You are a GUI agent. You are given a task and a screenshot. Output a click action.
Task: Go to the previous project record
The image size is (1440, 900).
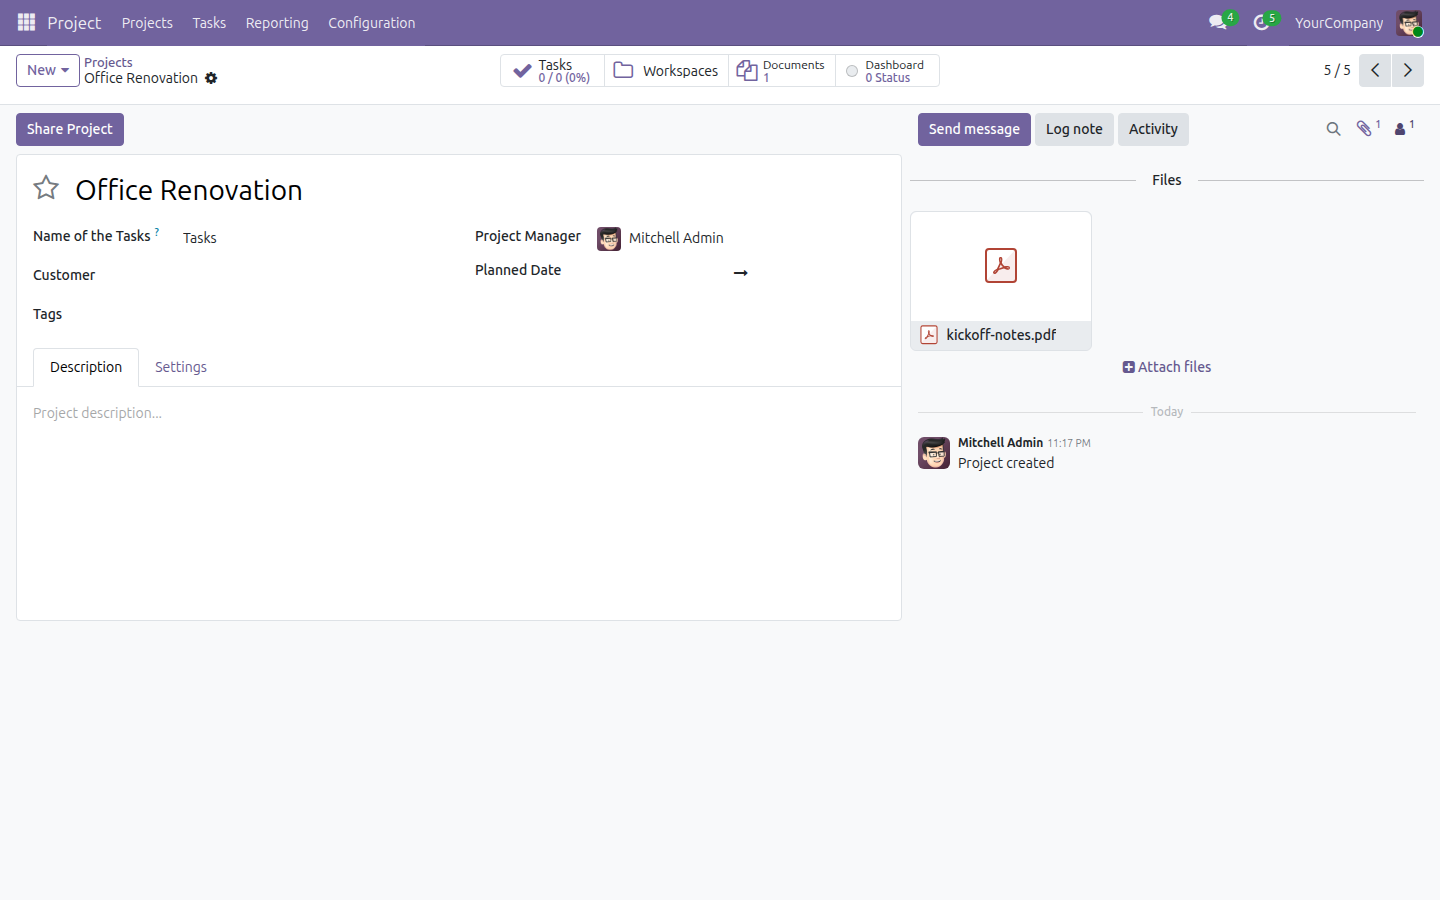click(1375, 70)
